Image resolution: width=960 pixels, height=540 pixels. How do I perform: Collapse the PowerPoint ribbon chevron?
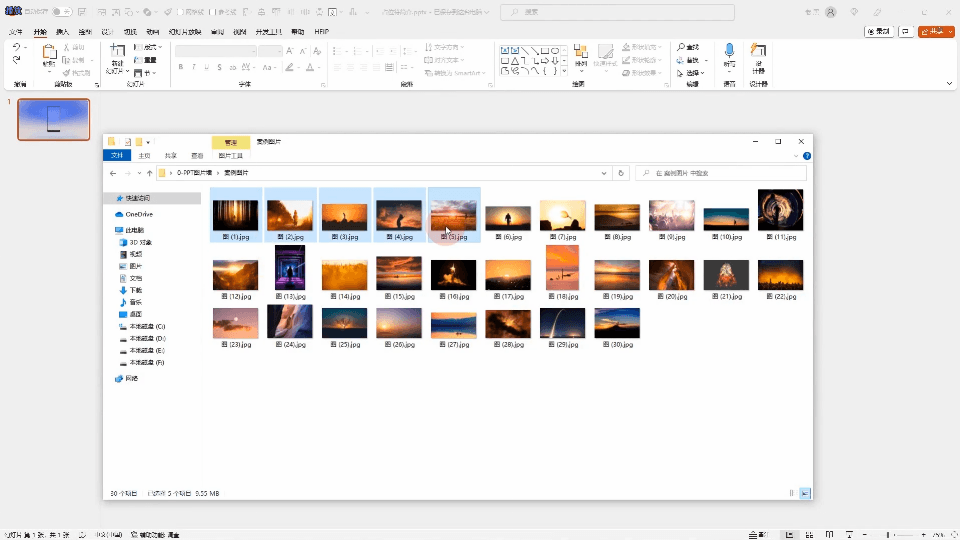(x=949, y=83)
